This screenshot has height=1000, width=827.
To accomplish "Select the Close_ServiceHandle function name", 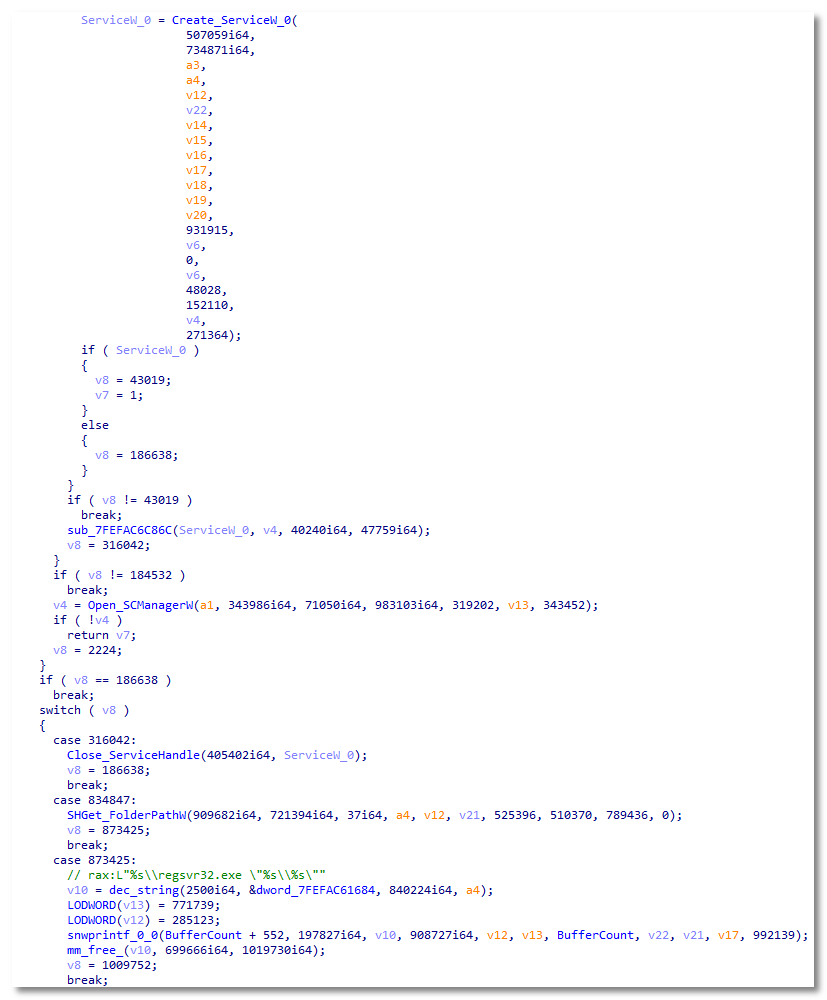I will click(133, 755).
